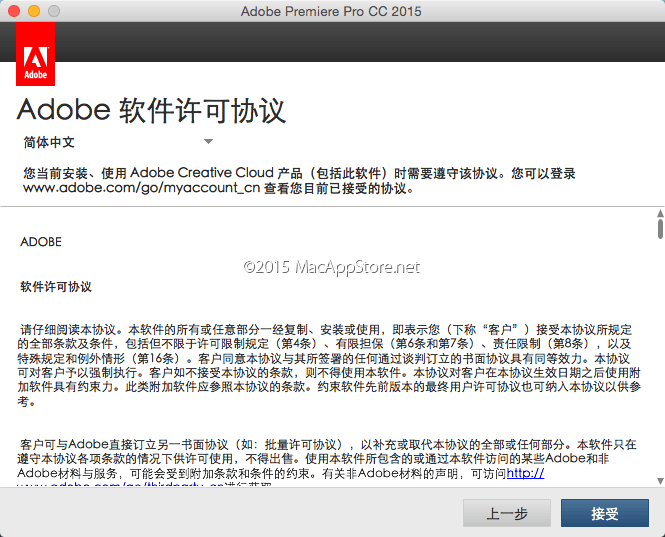
Task: Open the http:// third-party link
Action: [x=525, y=473]
